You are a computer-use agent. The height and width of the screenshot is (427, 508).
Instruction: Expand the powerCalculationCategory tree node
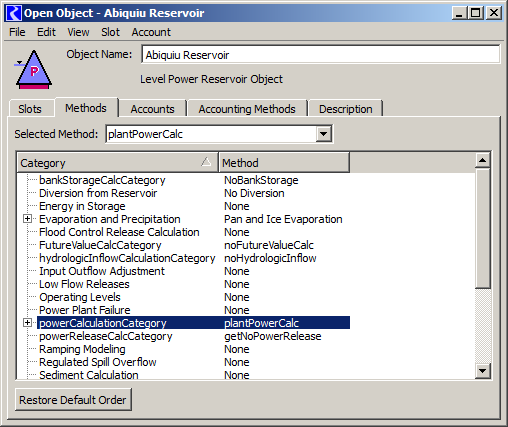click(28, 323)
